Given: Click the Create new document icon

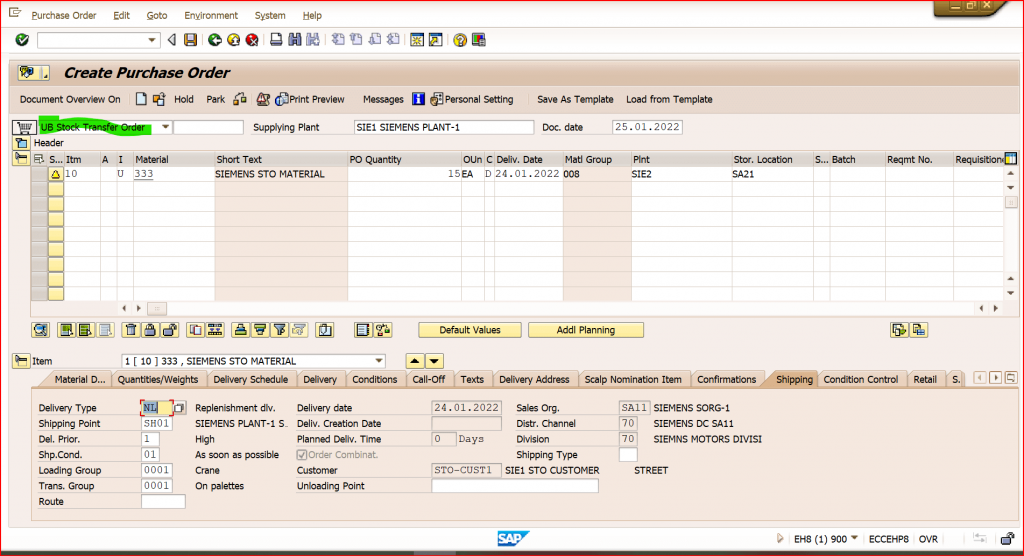Looking at the screenshot, I should click(141, 99).
